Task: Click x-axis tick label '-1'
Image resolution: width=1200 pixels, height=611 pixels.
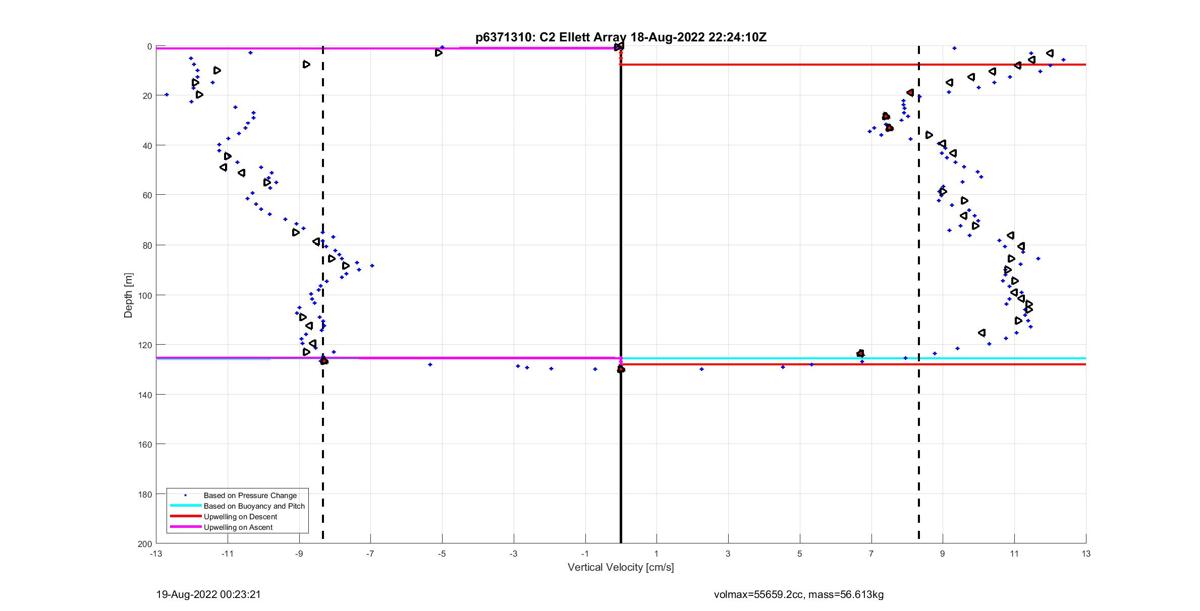Action: [585, 553]
